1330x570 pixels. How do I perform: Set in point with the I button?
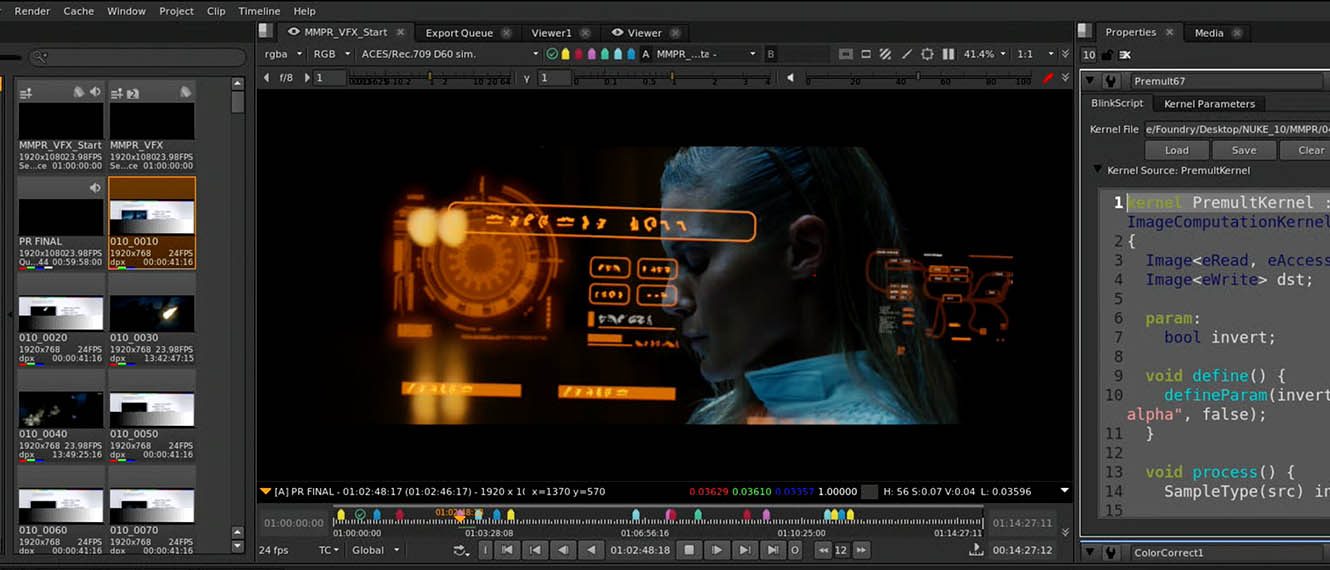(485, 550)
